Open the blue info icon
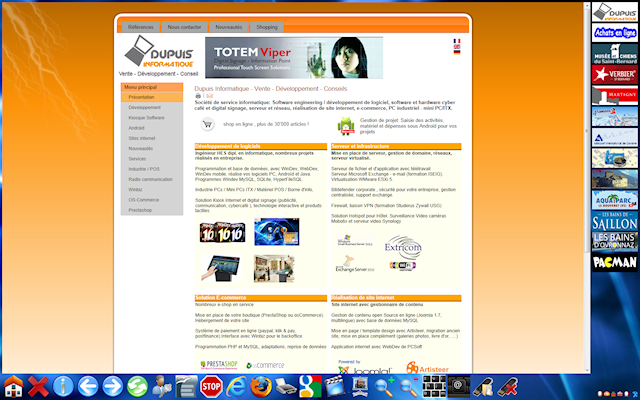 (63, 386)
